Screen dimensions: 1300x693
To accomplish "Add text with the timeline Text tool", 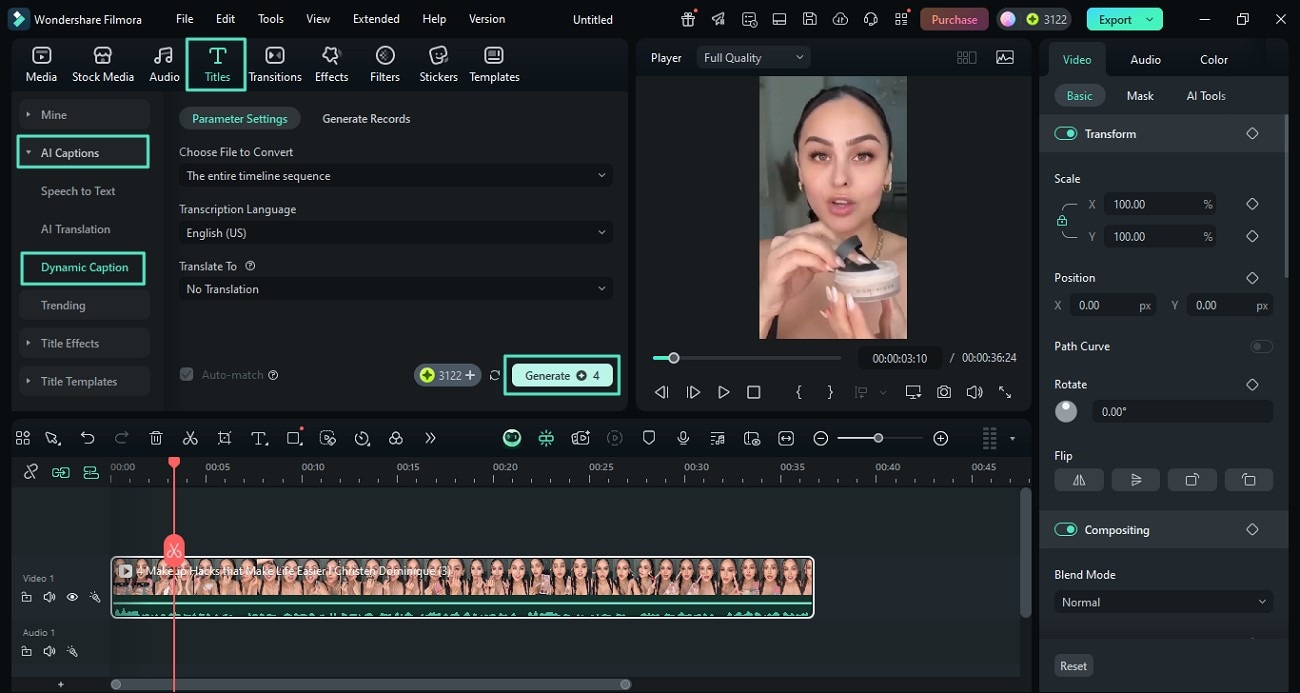I will (x=259, y=438).
